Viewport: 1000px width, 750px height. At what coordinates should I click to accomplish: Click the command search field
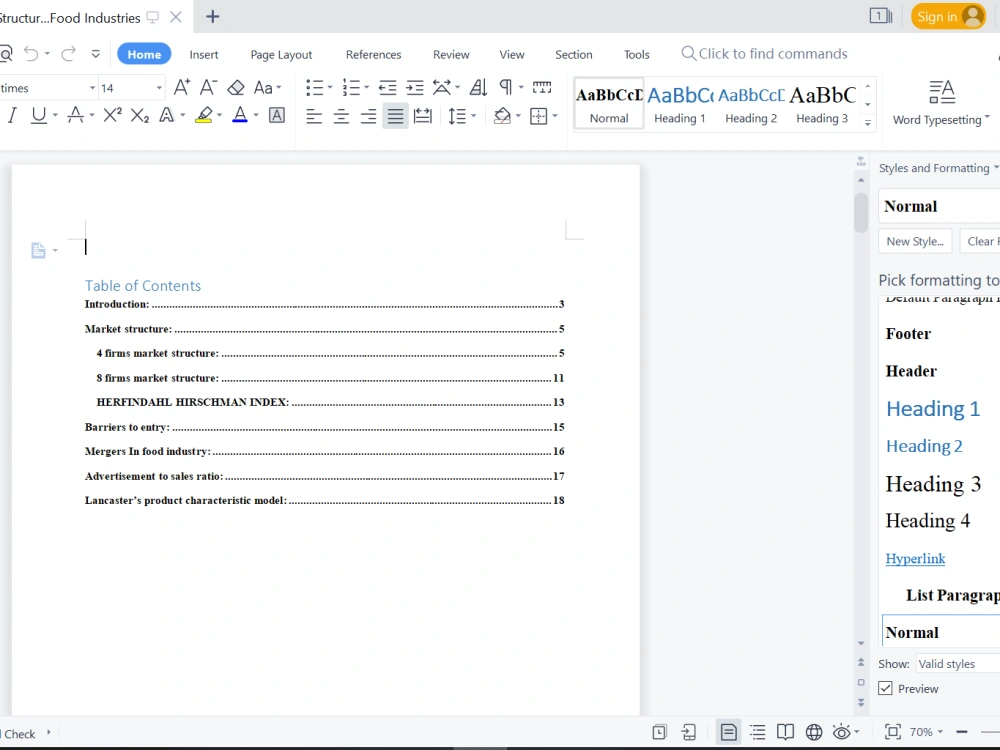pyautogui.click(x=765, y=54)
